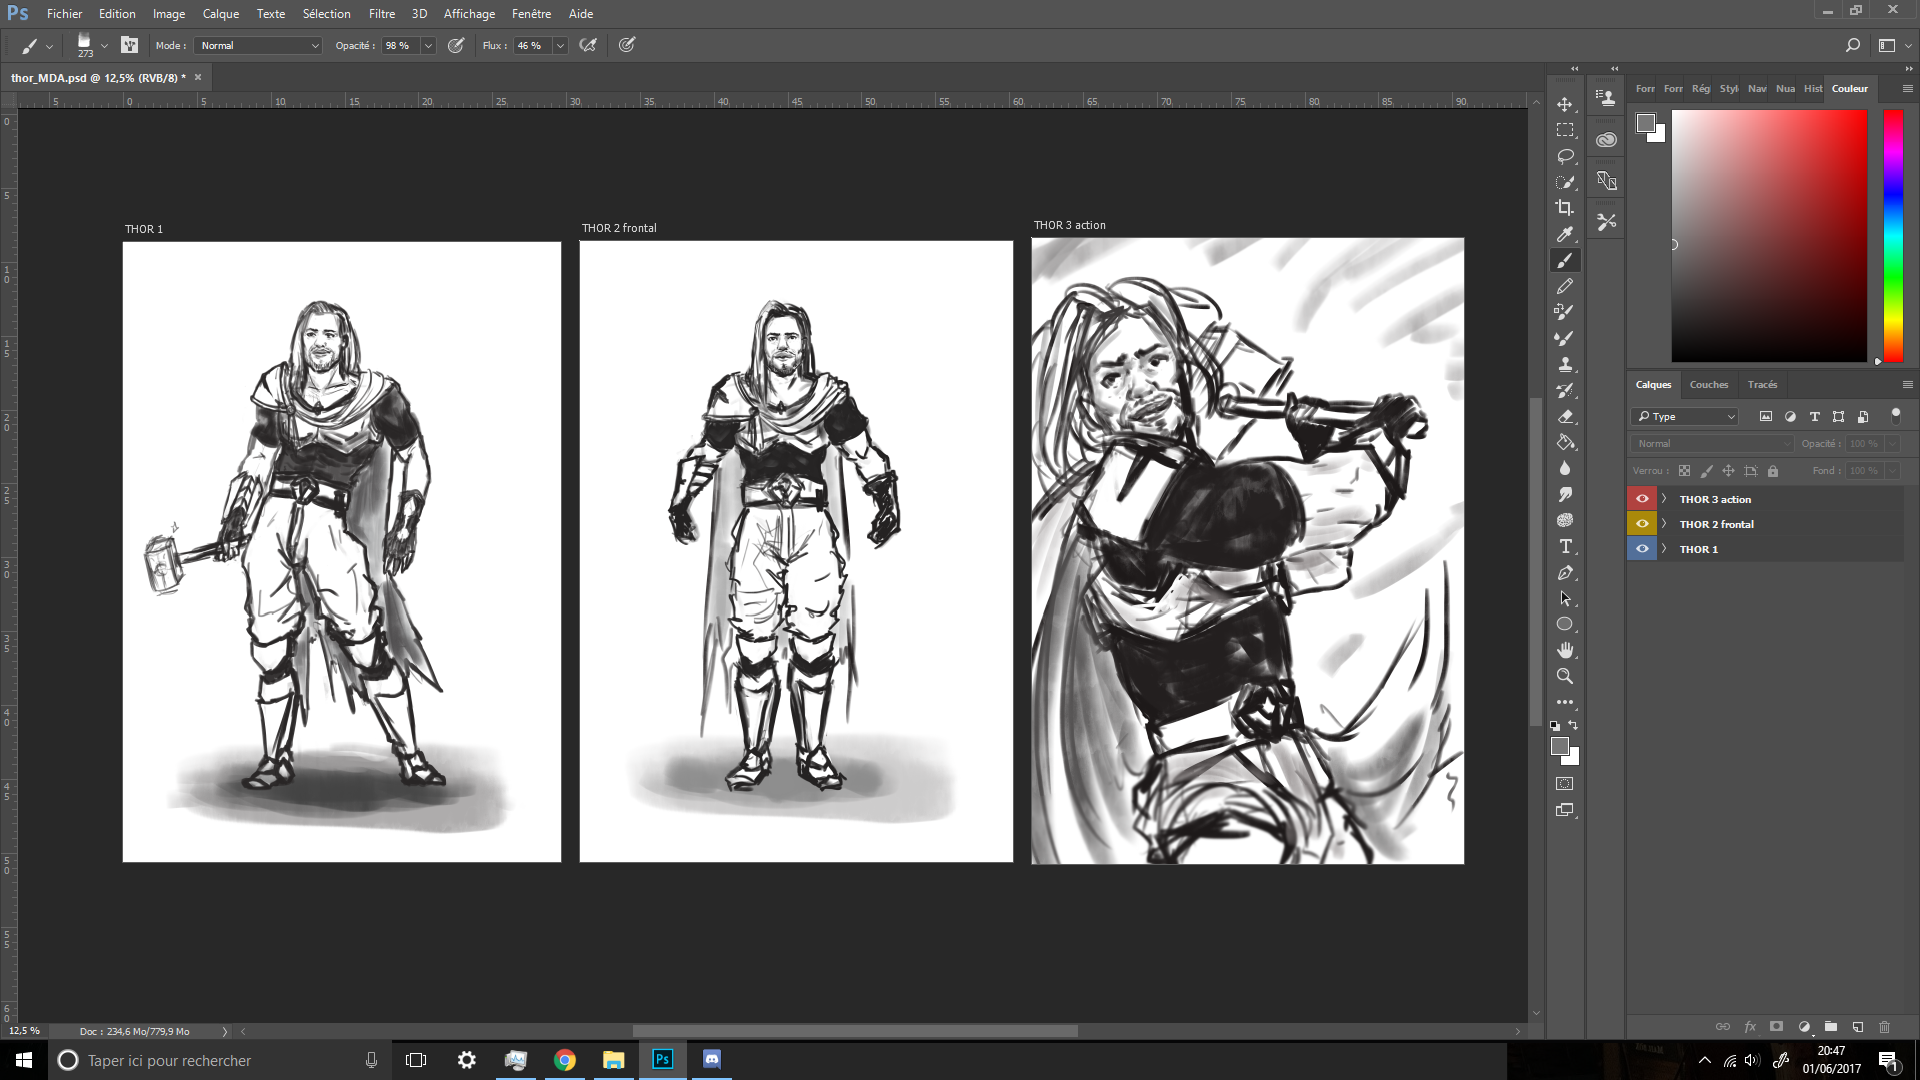
Task: Toggle visibility of THOR 2 frontal layer
Action: 1641,523
